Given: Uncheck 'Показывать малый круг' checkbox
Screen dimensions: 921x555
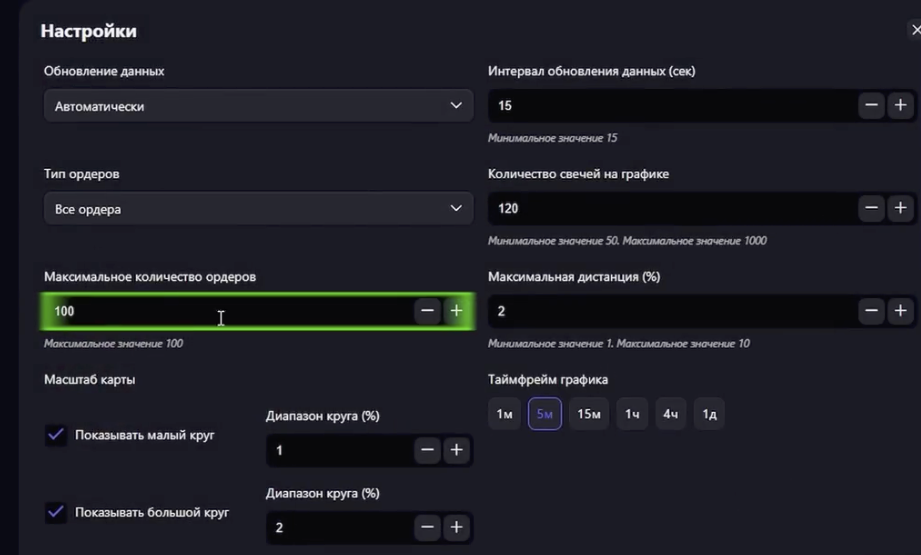Looking at the screenshot, I should point(56,435).
